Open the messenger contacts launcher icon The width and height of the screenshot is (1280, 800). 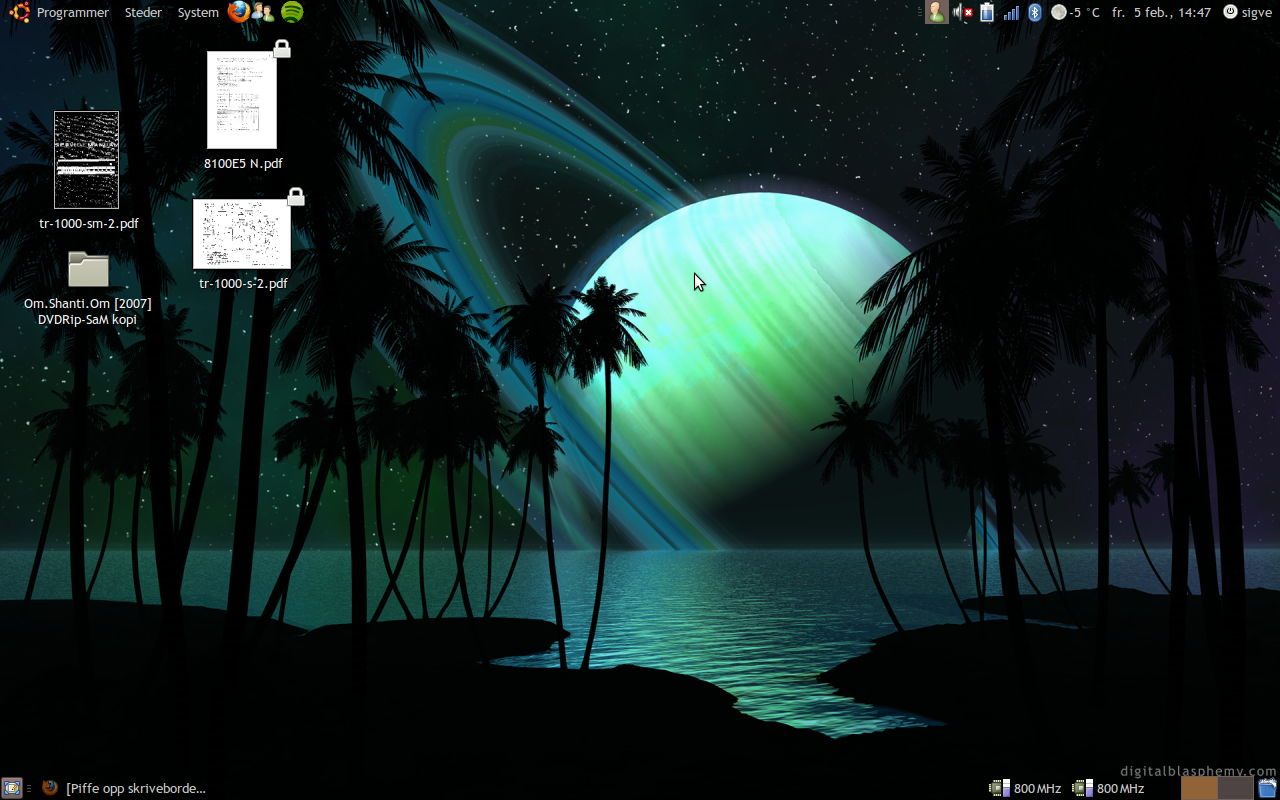[263, 12]
